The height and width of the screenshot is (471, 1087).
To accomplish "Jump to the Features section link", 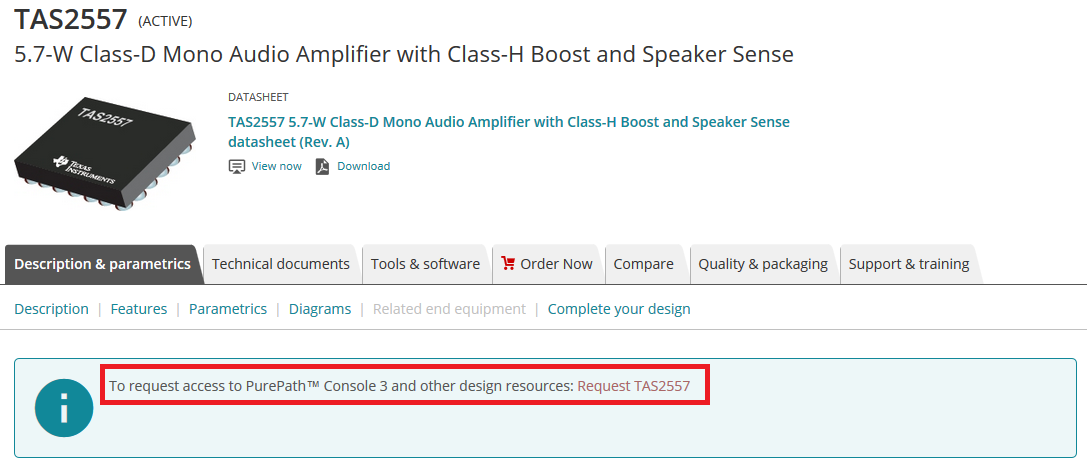I will click(139, 309).
